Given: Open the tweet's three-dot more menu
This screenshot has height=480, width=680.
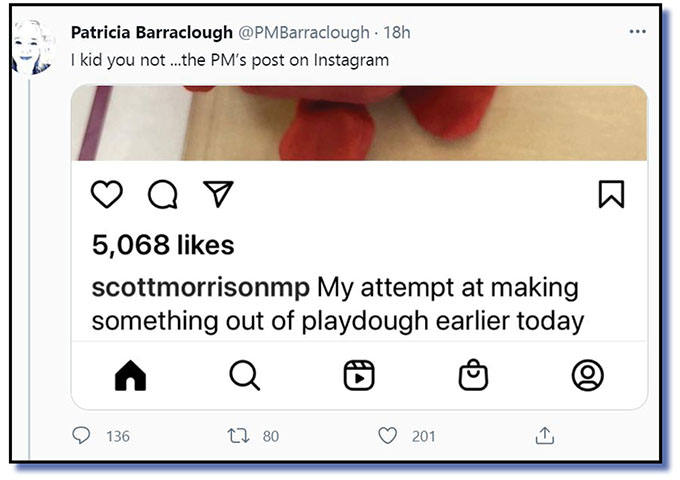Looking at the screenshot, I should (x=637, y=32).
